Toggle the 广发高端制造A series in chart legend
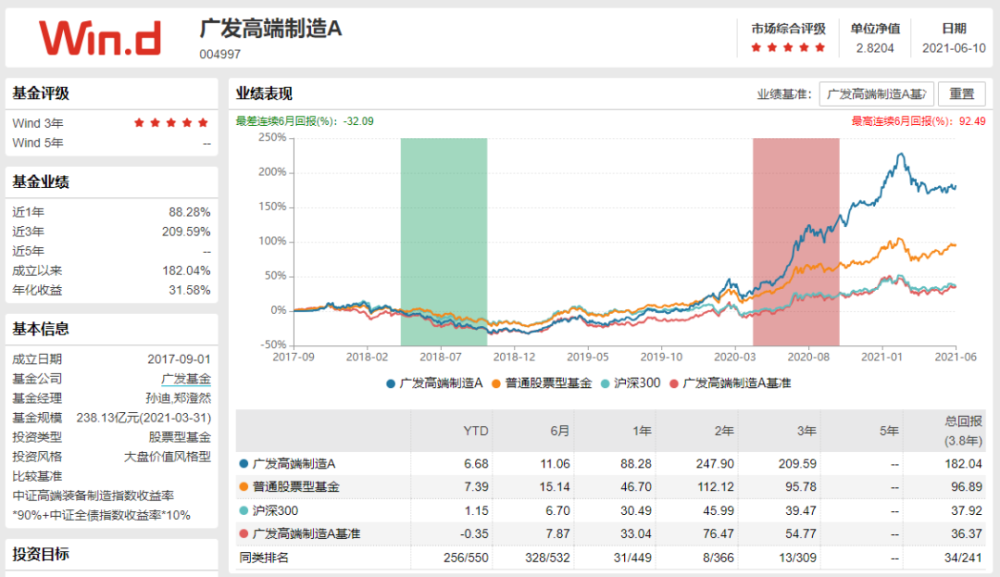 pos(434,383)
